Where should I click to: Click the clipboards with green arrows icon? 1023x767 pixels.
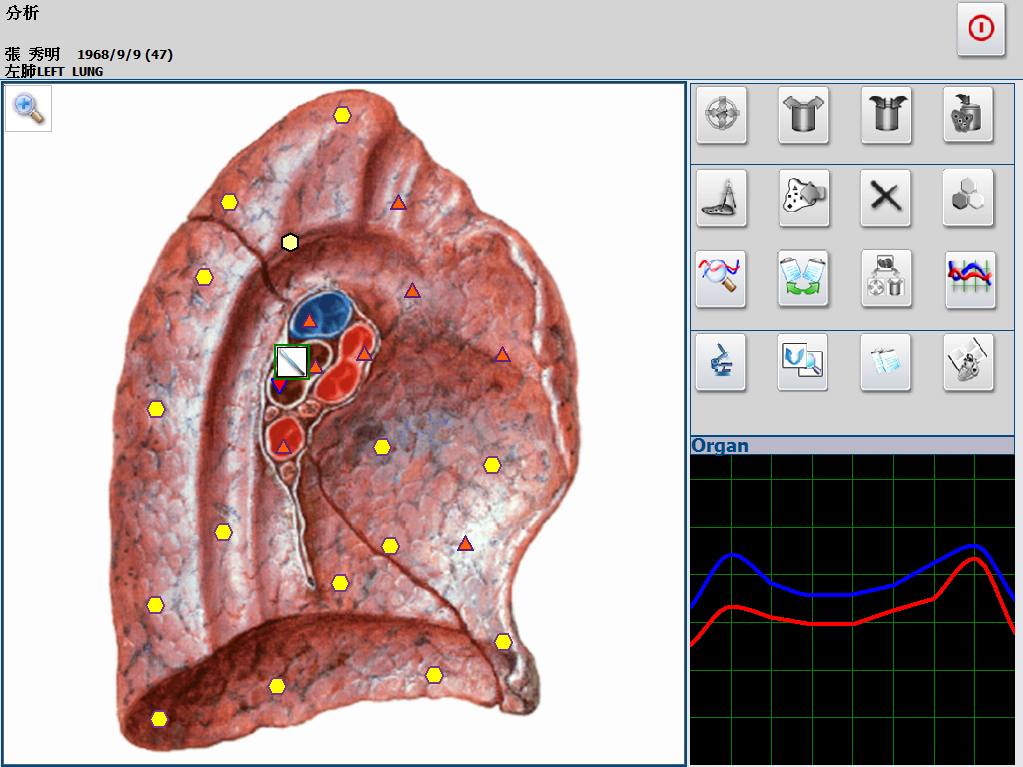point(803,279)
